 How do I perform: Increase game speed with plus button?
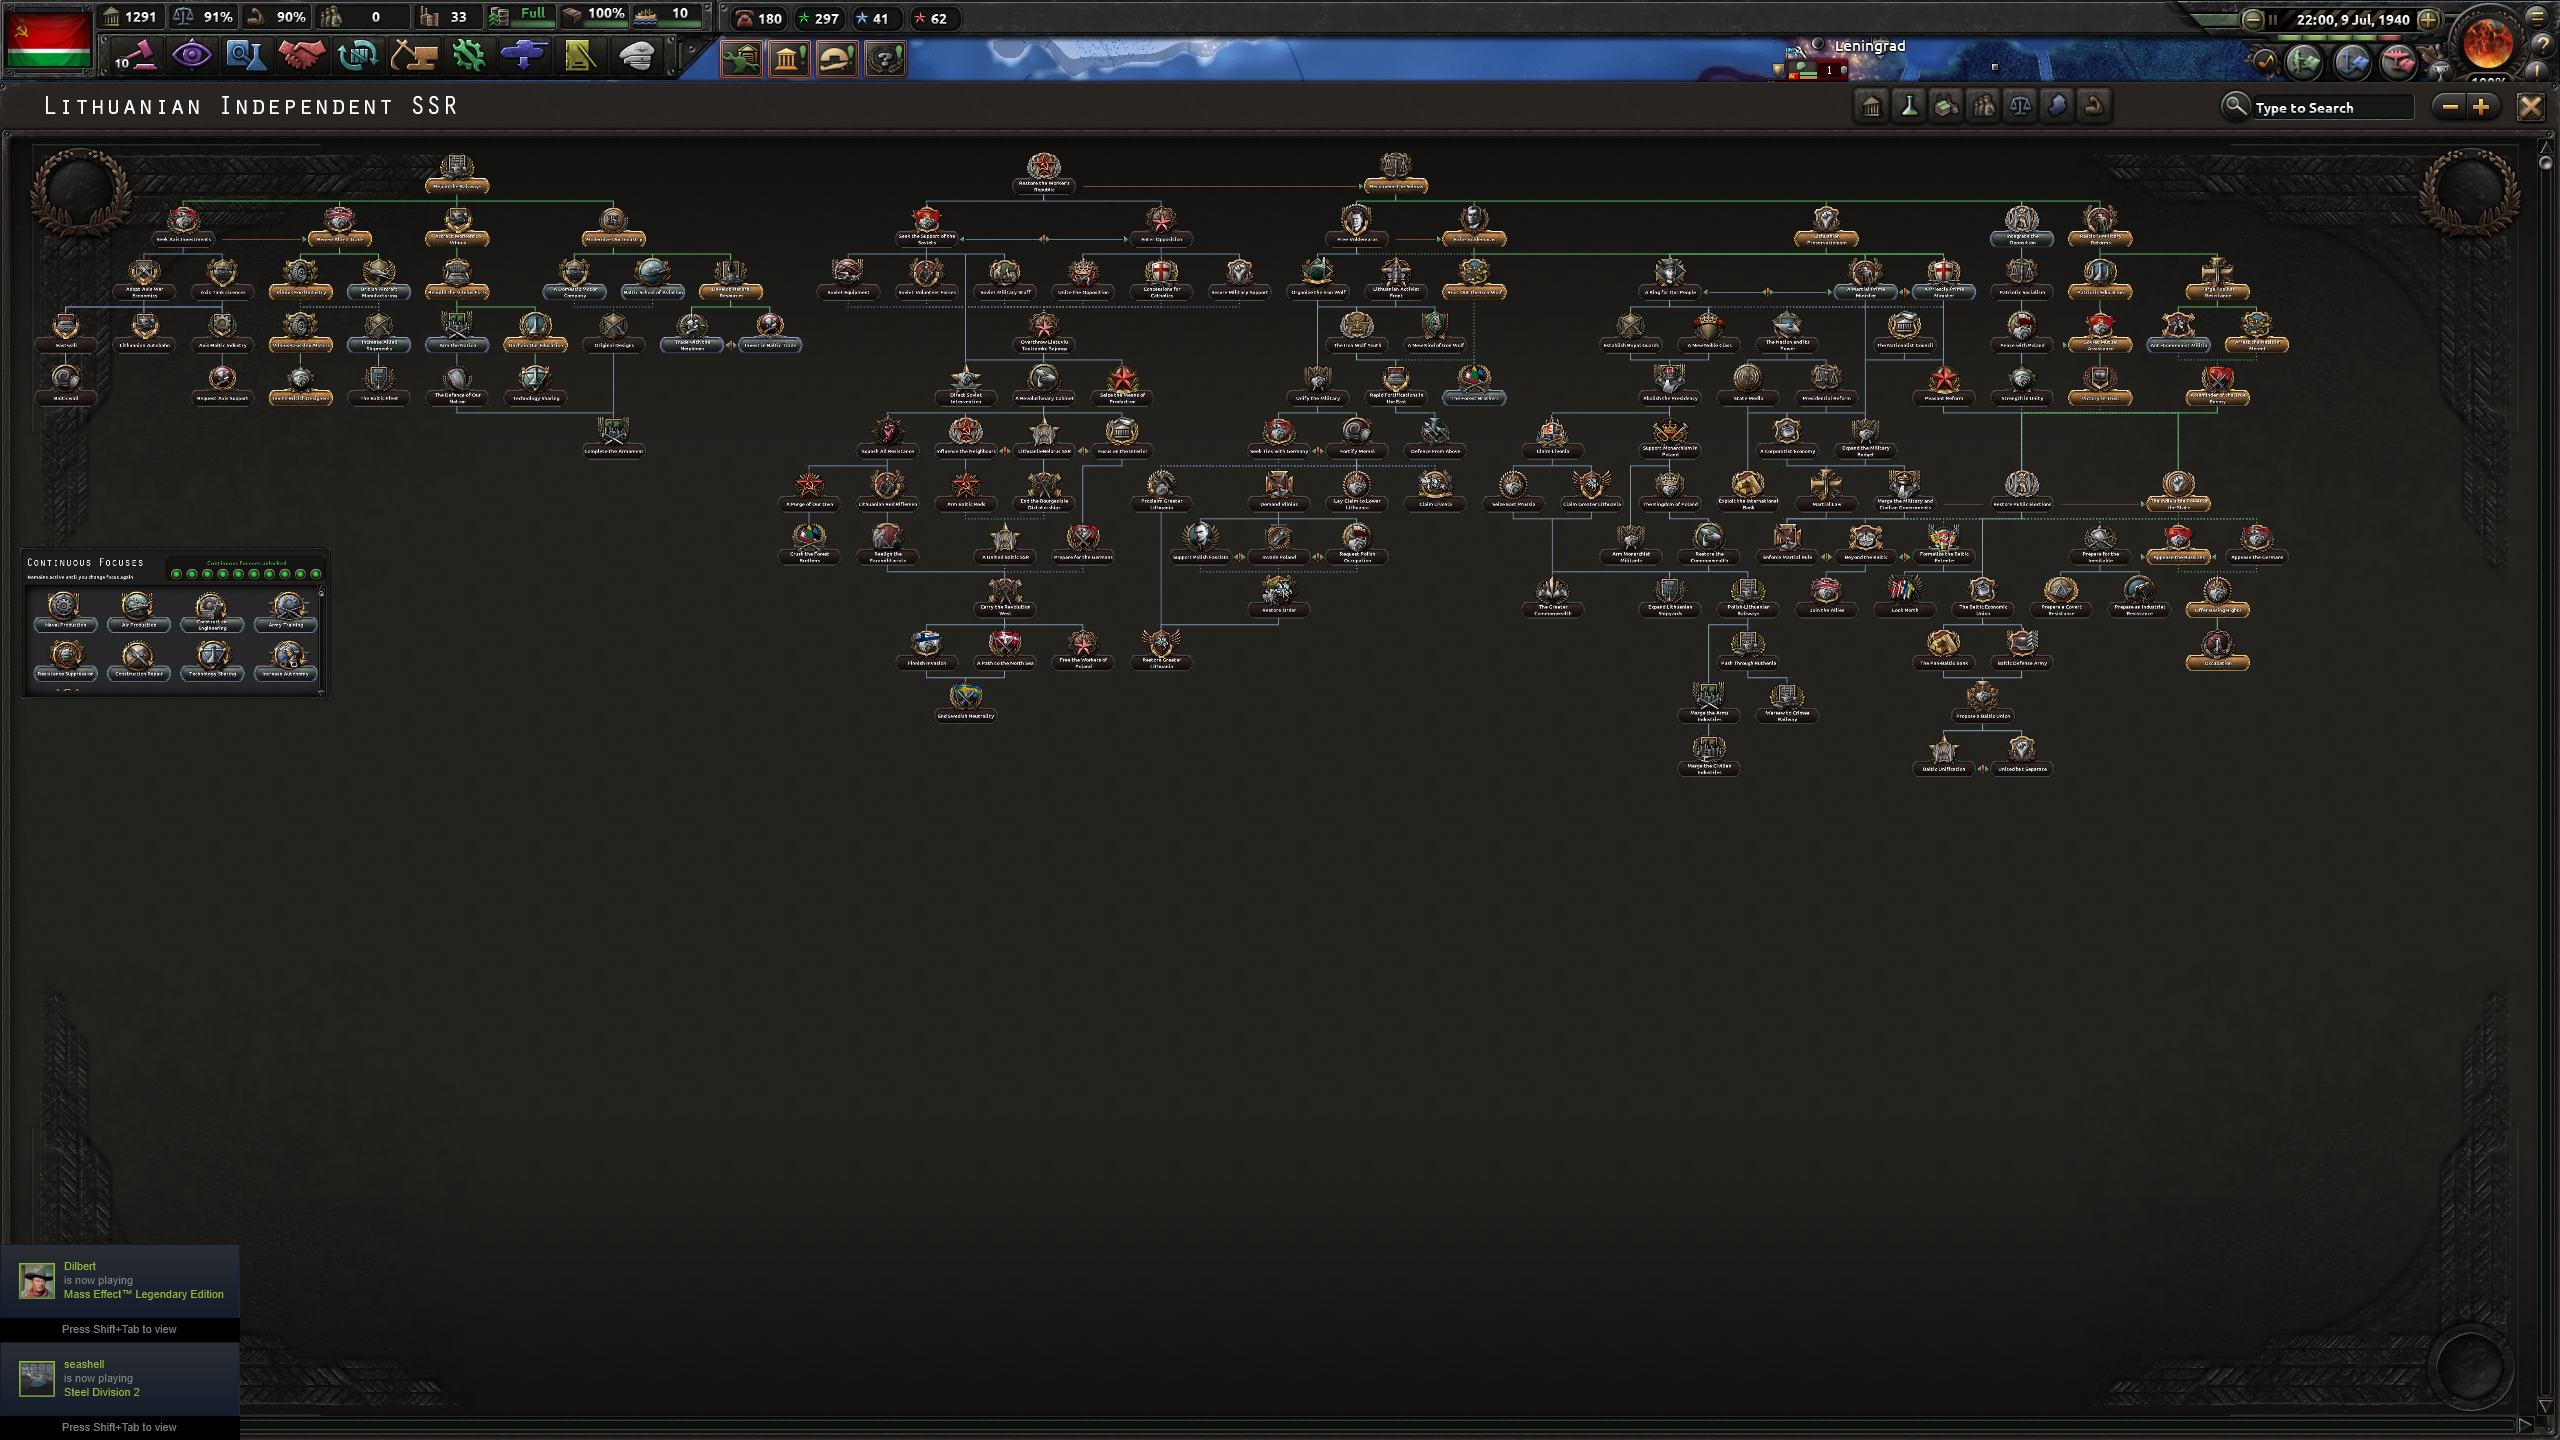pos(2428,19)
